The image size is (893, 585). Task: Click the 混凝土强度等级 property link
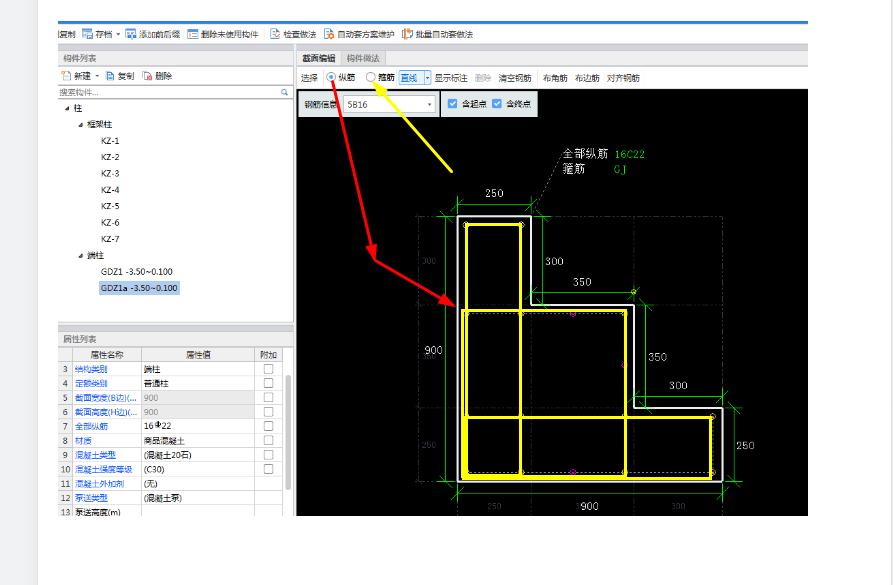(104, 469)
